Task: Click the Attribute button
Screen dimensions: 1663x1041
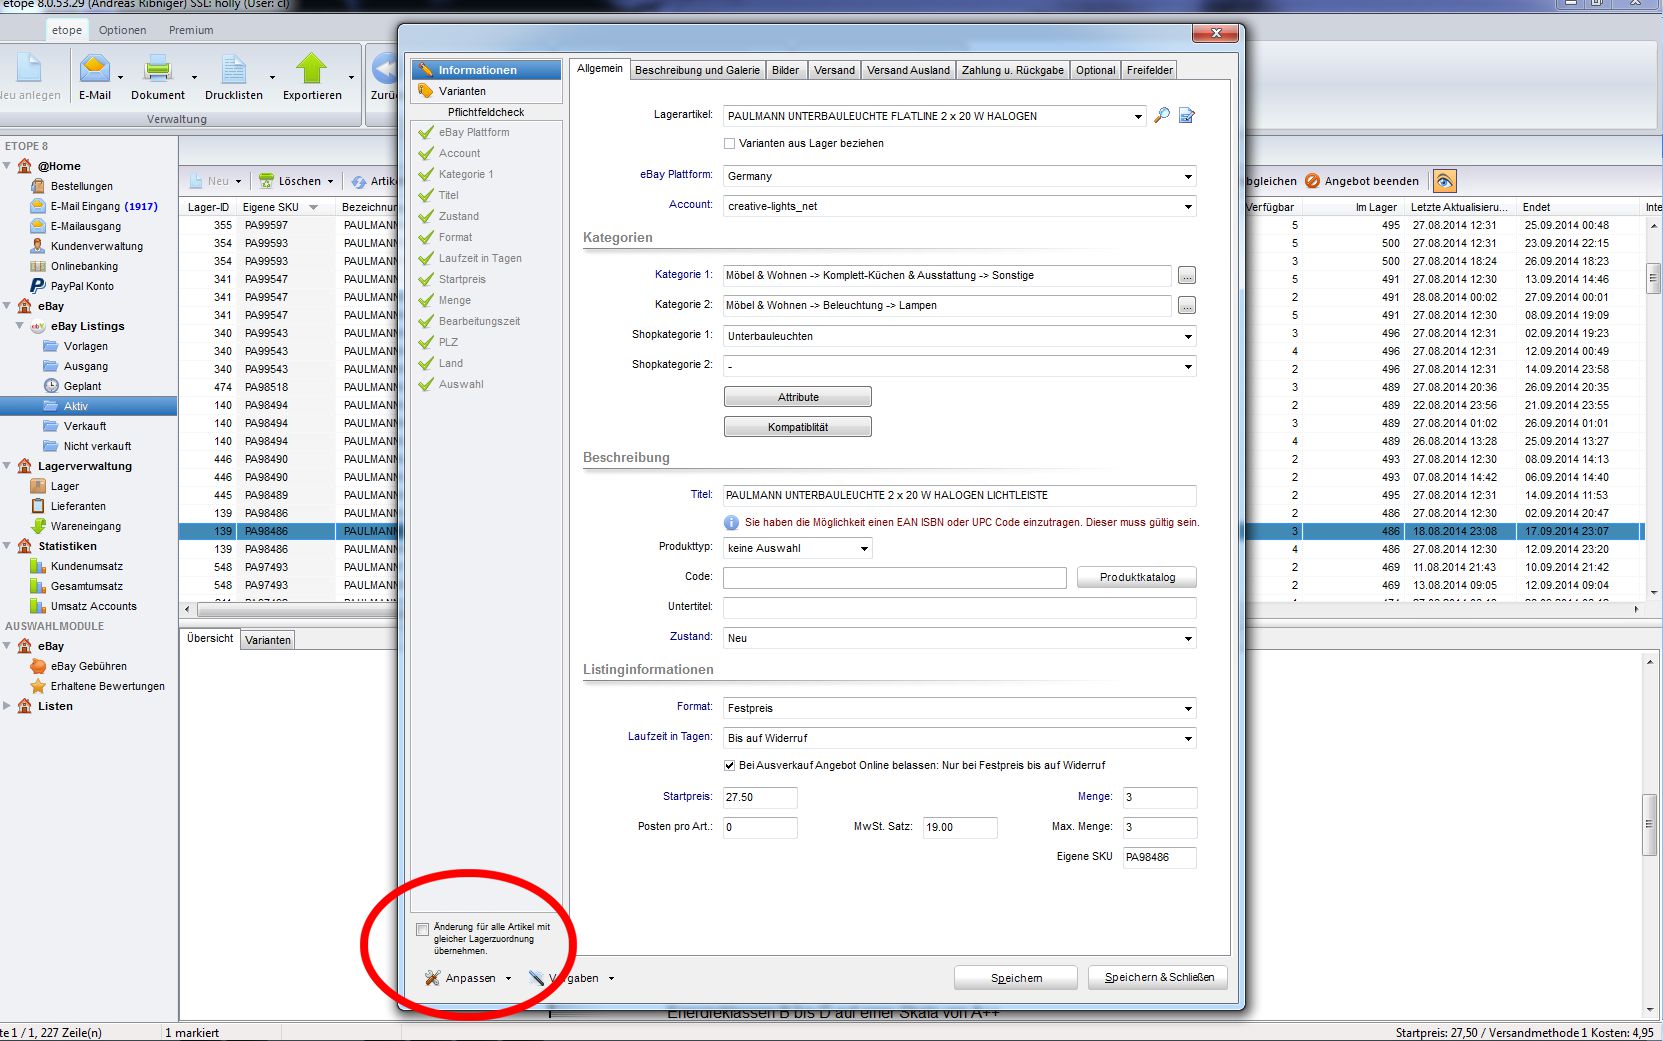Action: click(797, 397)
